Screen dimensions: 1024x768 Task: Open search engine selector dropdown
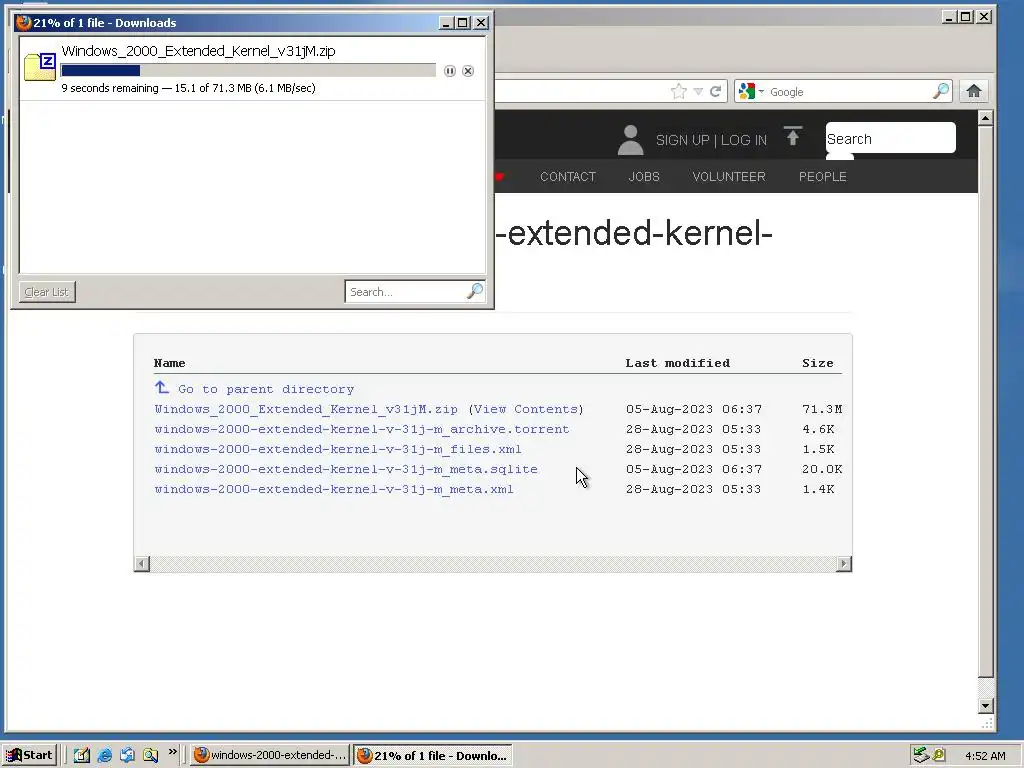tap(750, 91)
